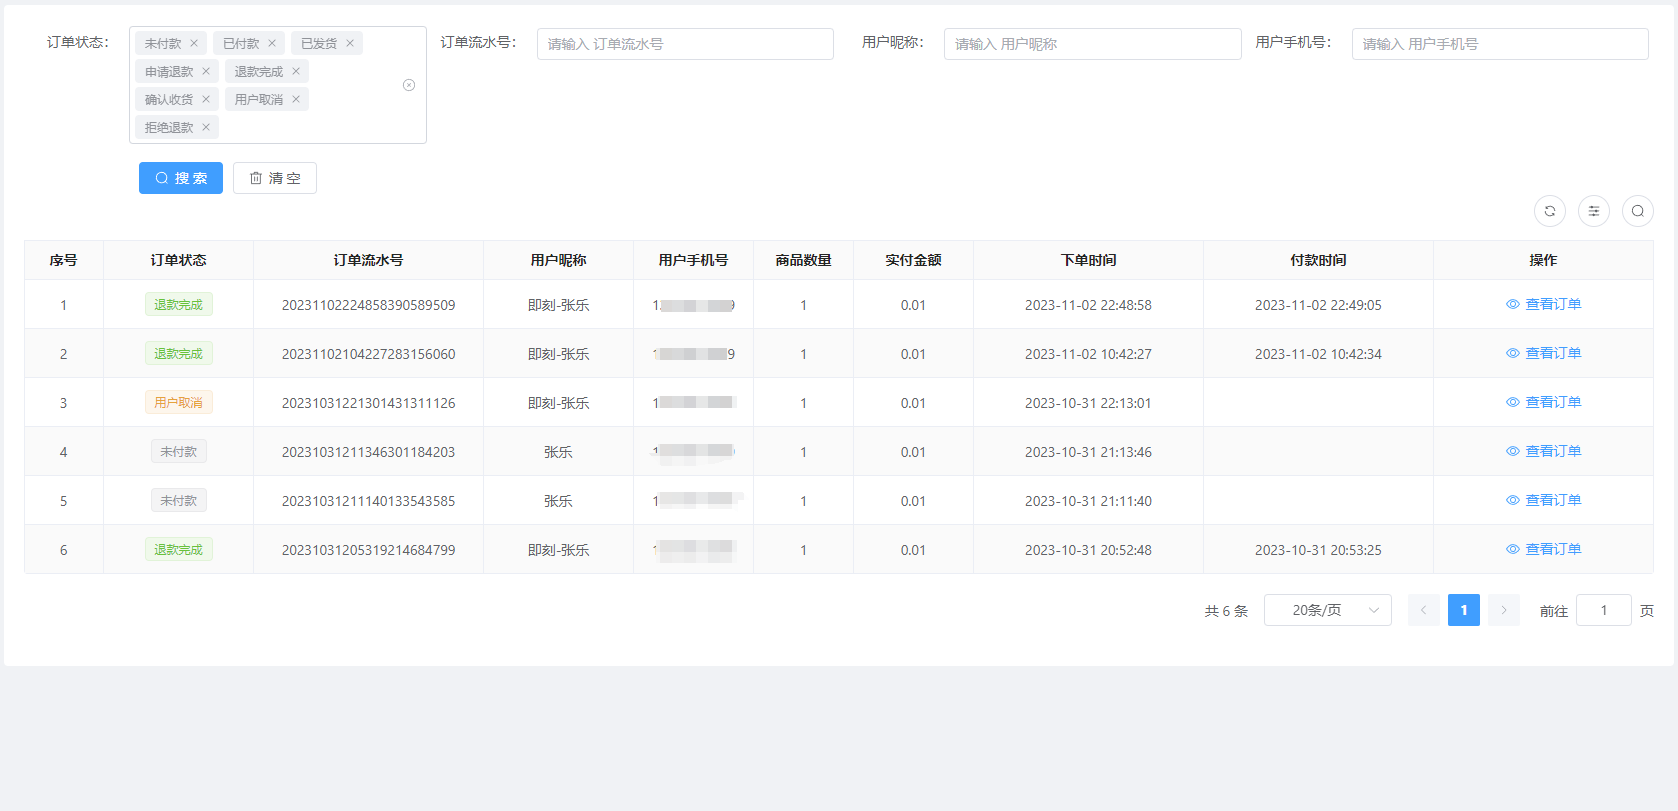Select page 1 in pagination

pos(1463,610)
